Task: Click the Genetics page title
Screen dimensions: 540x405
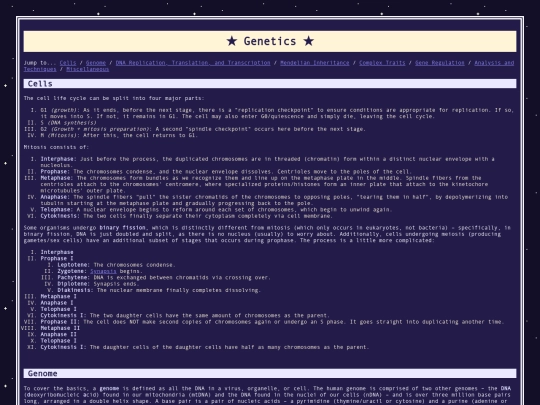Action: click(x=270, y=41)
